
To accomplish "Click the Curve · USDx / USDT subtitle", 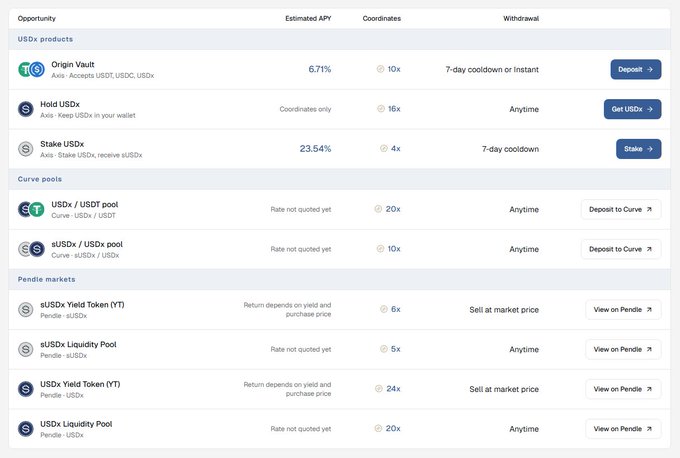I will (83, 216).
